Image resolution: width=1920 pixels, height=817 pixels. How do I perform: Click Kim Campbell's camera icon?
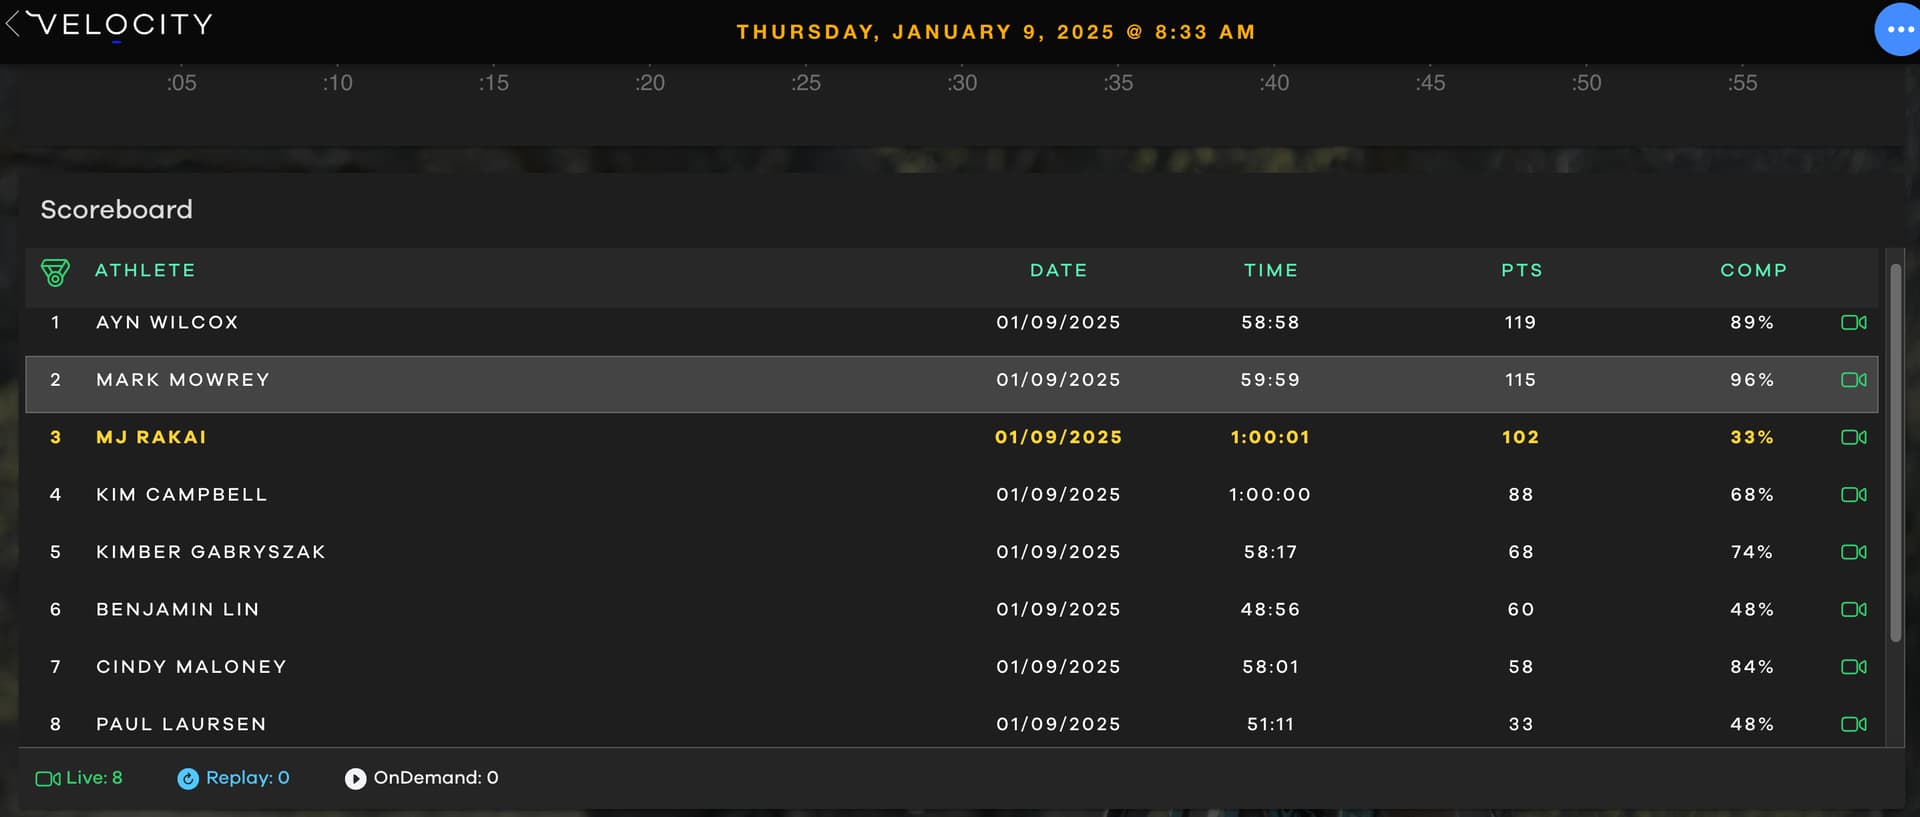coord(1854,495)
